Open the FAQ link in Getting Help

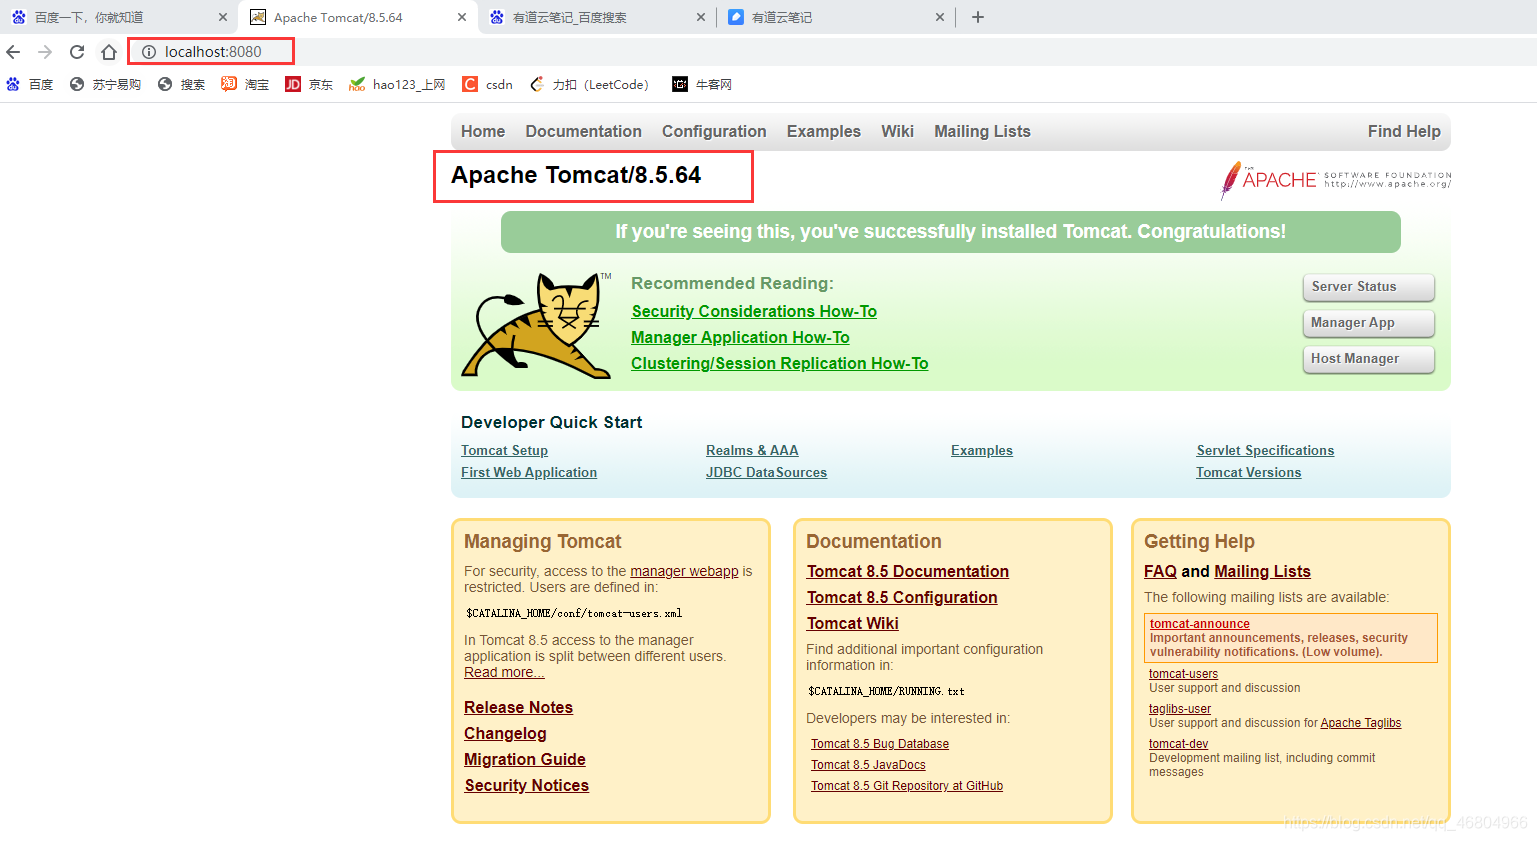1160,572
